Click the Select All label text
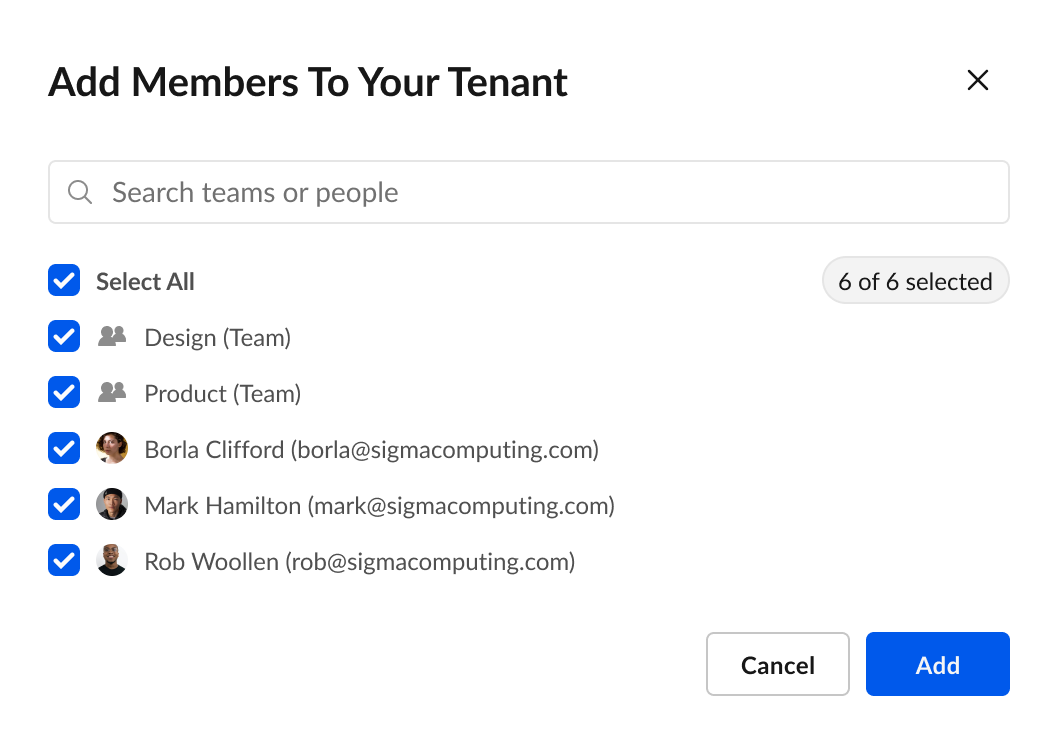1058x744 pixels. [145, 282]
